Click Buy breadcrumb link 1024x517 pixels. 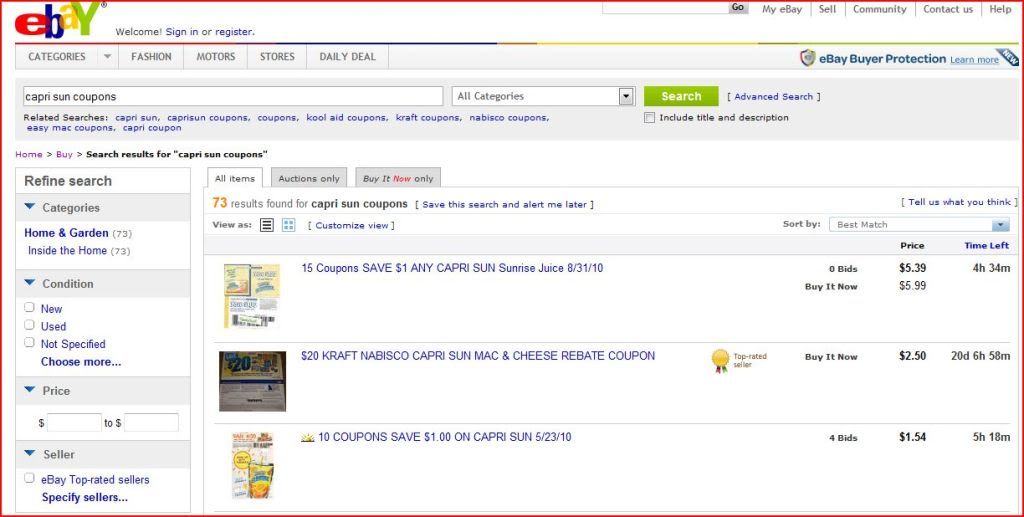[64, 155]
